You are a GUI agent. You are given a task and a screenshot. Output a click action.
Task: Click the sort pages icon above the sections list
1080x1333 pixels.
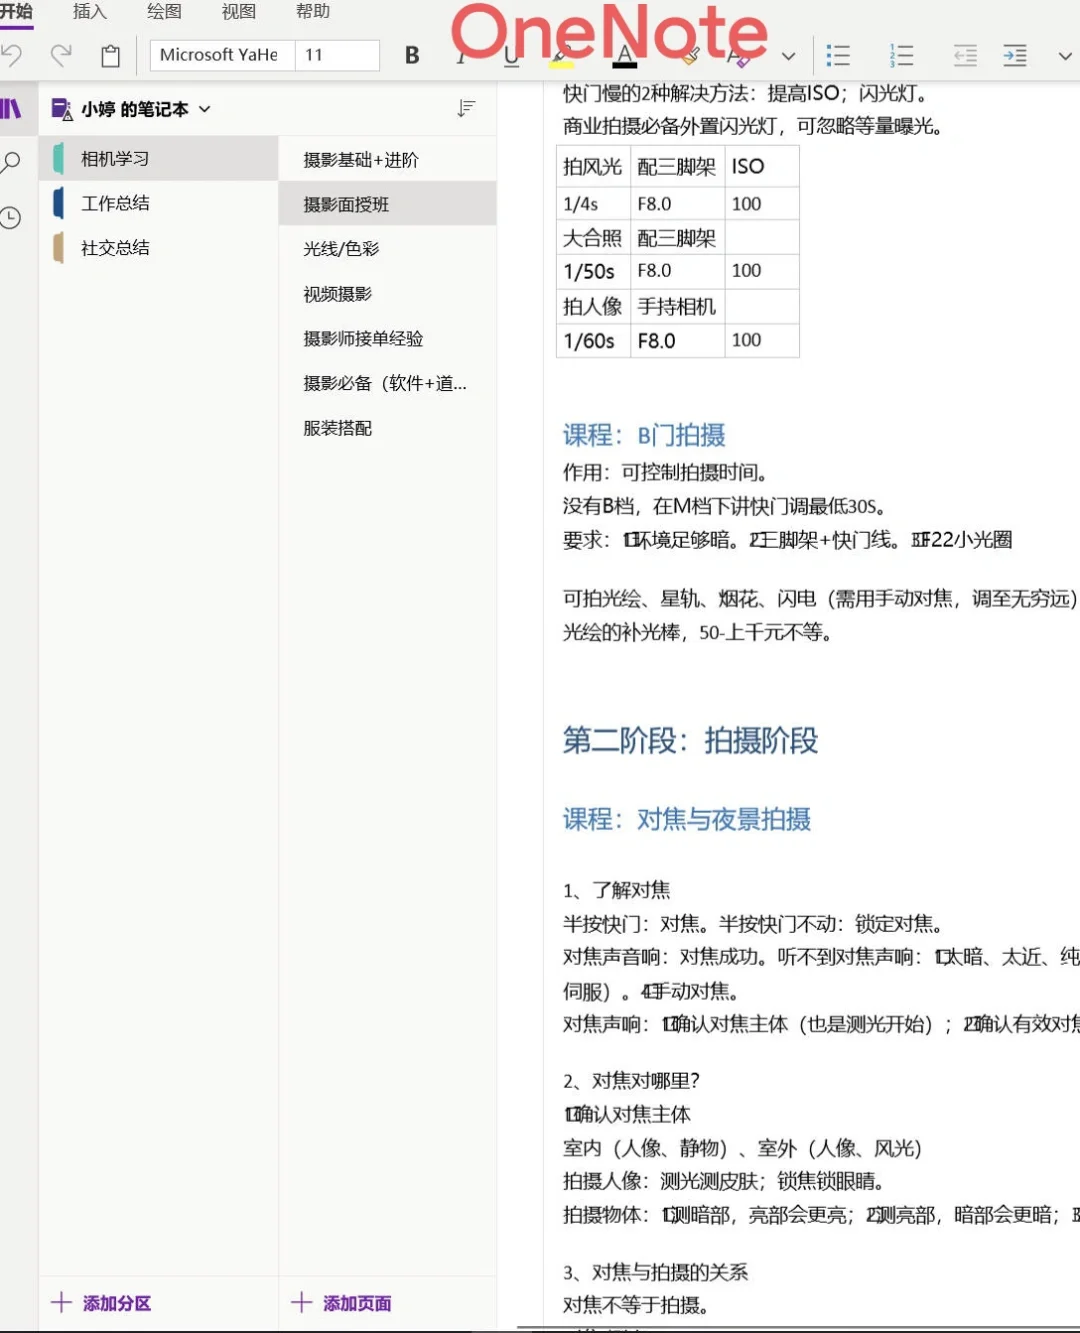click(x=466, y=108)
